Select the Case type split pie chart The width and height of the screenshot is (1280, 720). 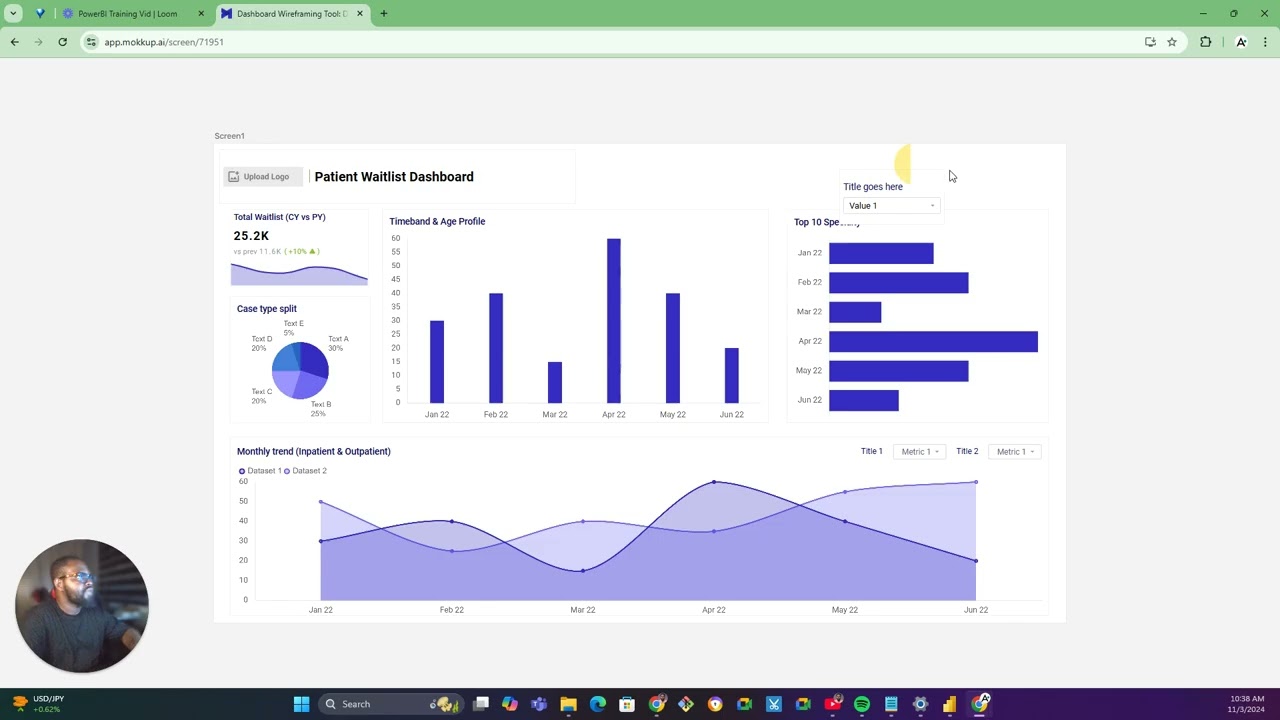coord(300,370)
